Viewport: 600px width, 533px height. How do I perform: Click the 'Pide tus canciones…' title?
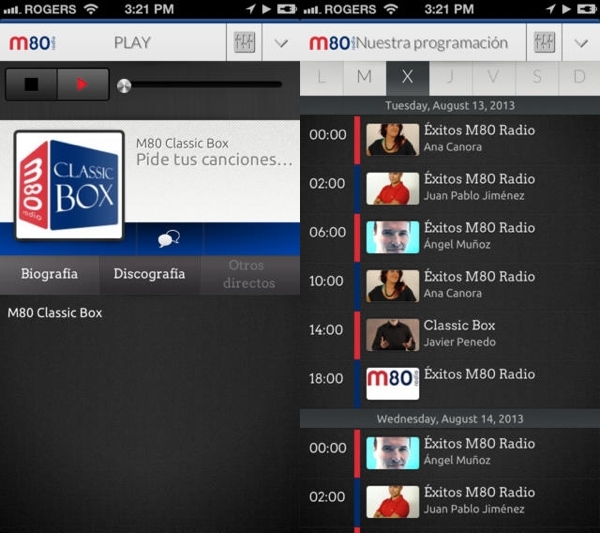[214, 160]
